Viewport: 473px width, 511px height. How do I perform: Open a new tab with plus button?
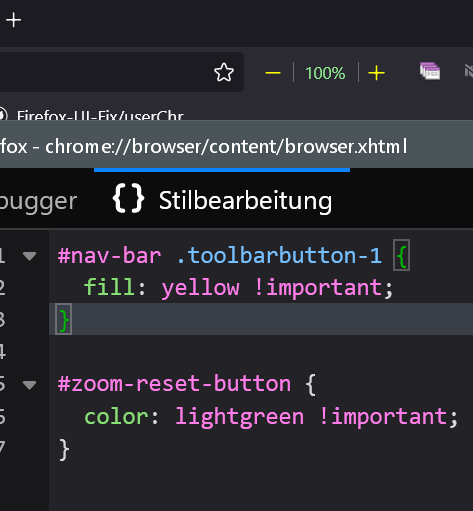click(x=14, y=20)
